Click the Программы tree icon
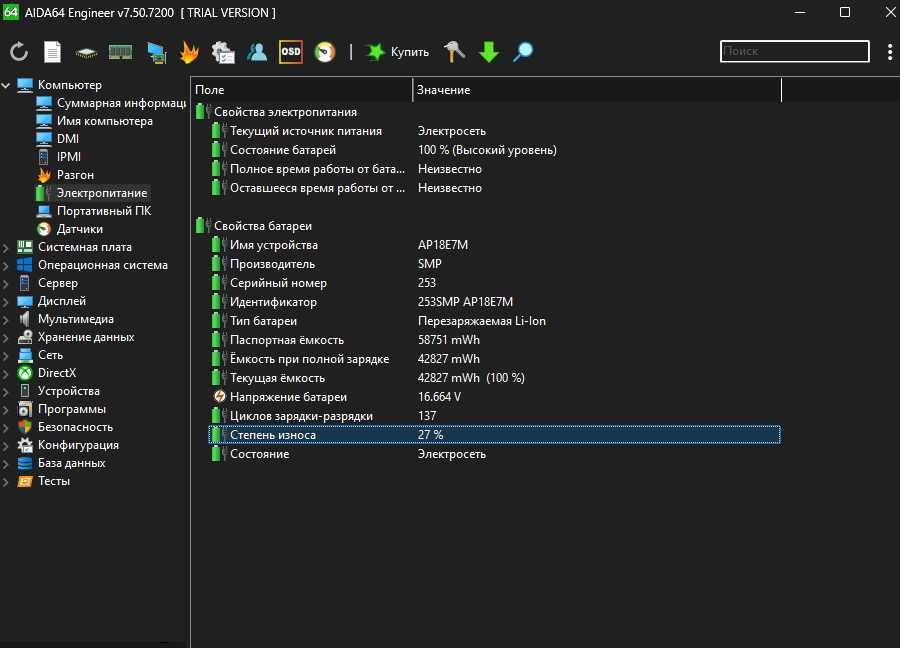 pyautogui.click(x=25, y=409)
